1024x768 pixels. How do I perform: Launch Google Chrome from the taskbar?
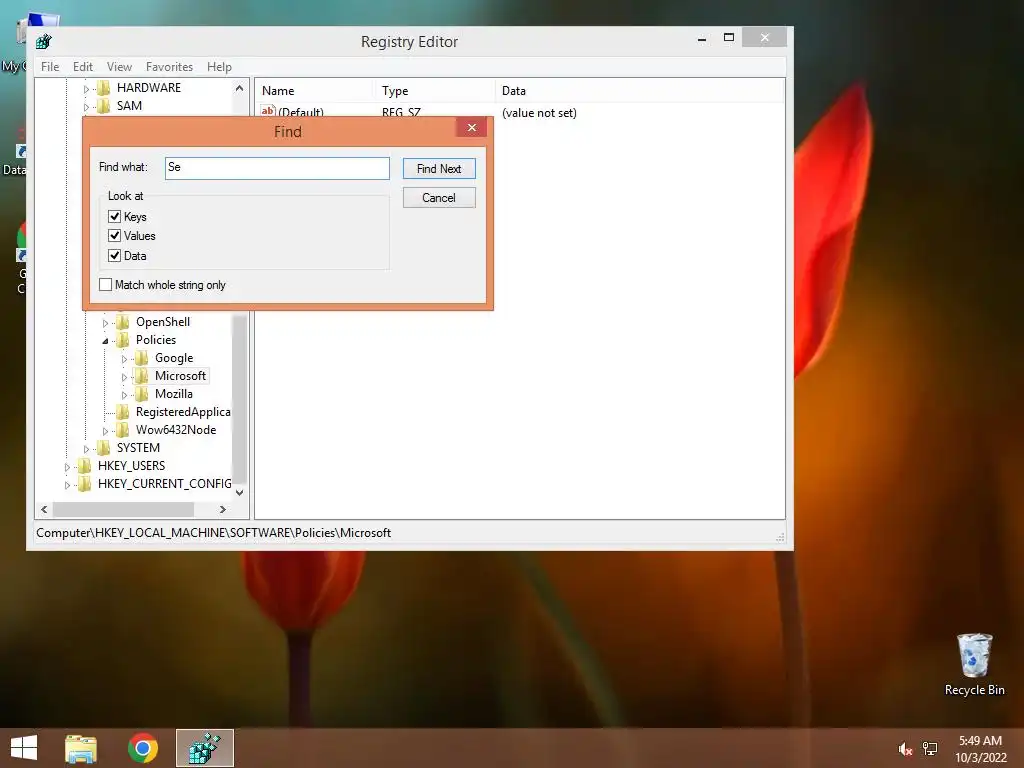click(143, 748)
